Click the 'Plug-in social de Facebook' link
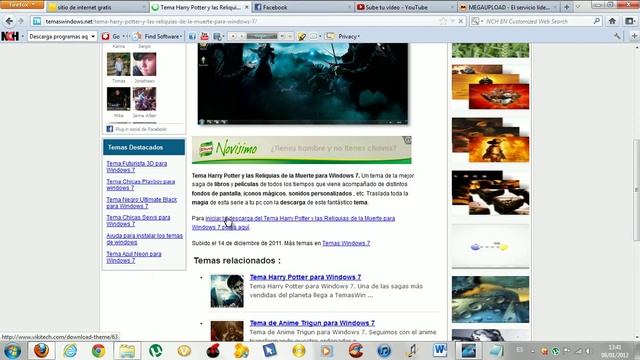640x360 pixels. 140,129
